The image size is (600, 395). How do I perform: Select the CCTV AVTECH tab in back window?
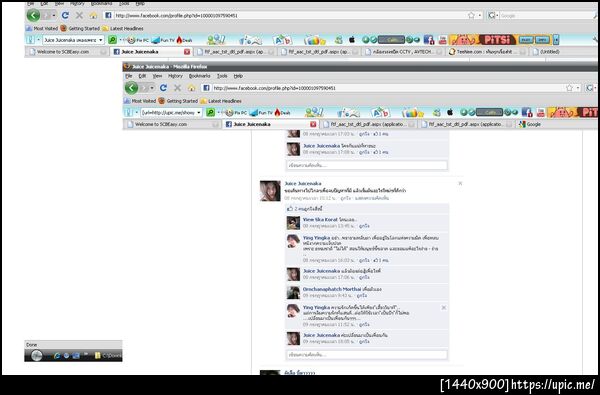click(403, 52)
